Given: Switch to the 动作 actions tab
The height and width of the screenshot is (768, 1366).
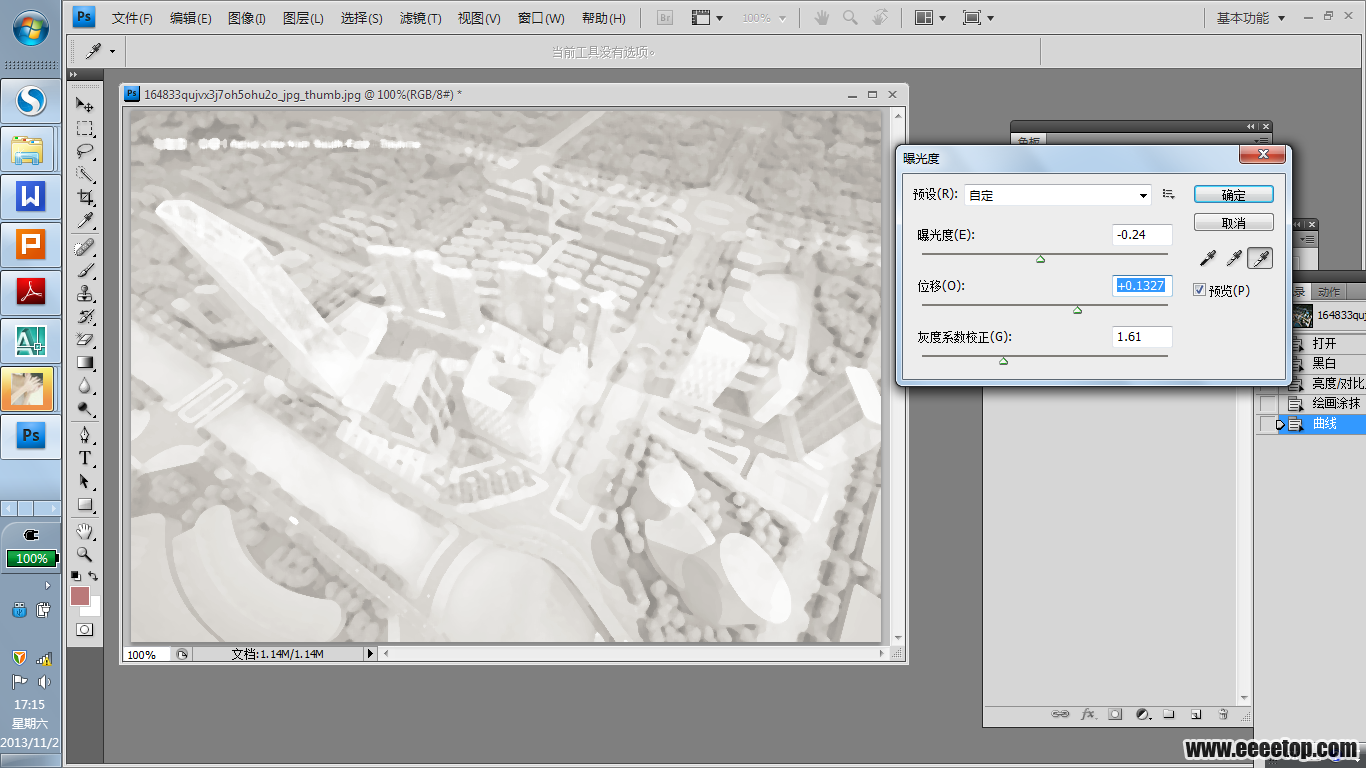Looking at the screenshot, I should 1328,291.
